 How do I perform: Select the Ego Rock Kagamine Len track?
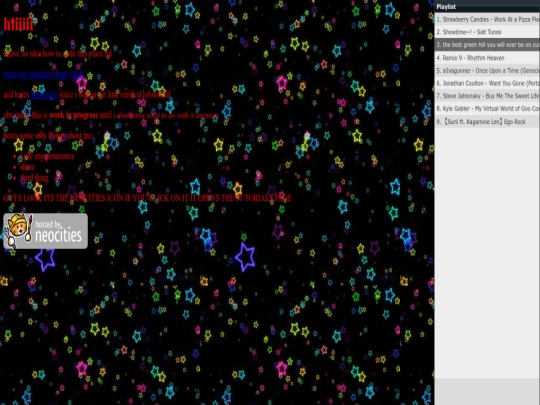coord(487,122)
